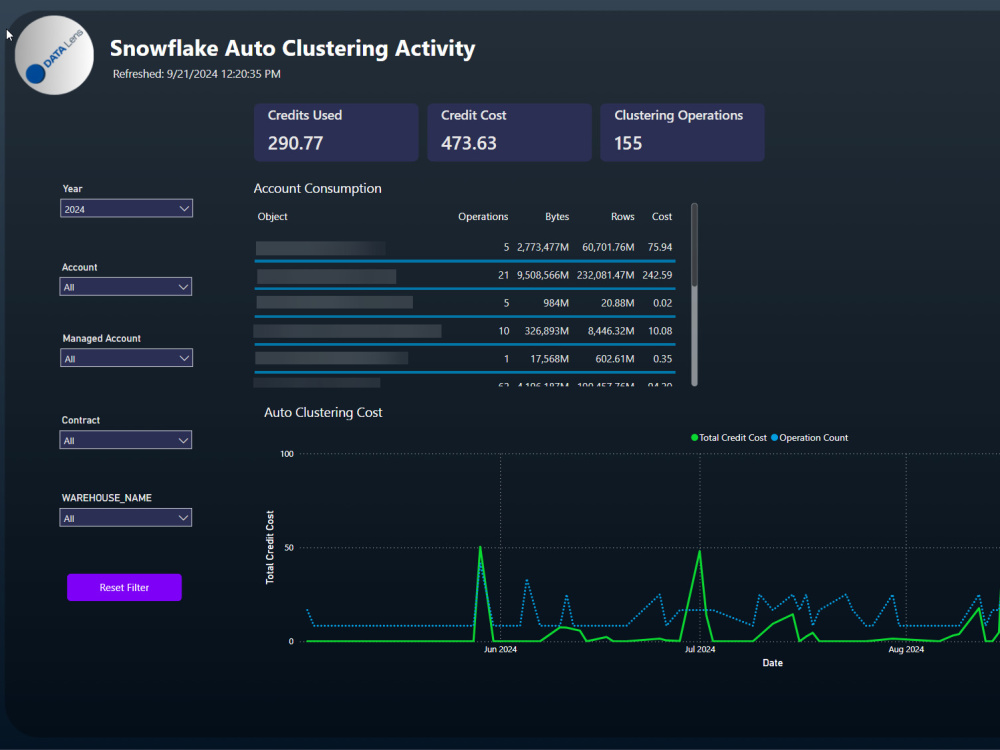Expand the Managed Account dropdown
Screen dimensions: 1000x750
(x=126, y=358)
